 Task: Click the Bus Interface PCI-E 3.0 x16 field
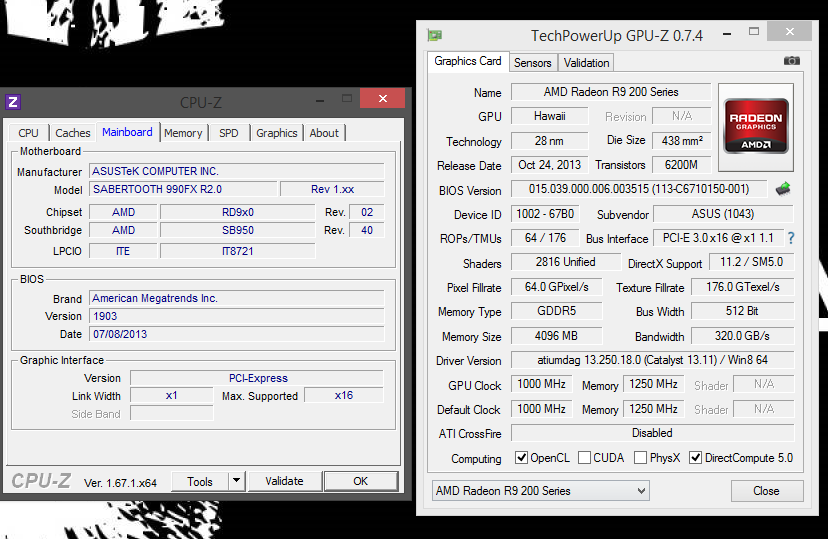pyautogui.click(x=718, y=238)
